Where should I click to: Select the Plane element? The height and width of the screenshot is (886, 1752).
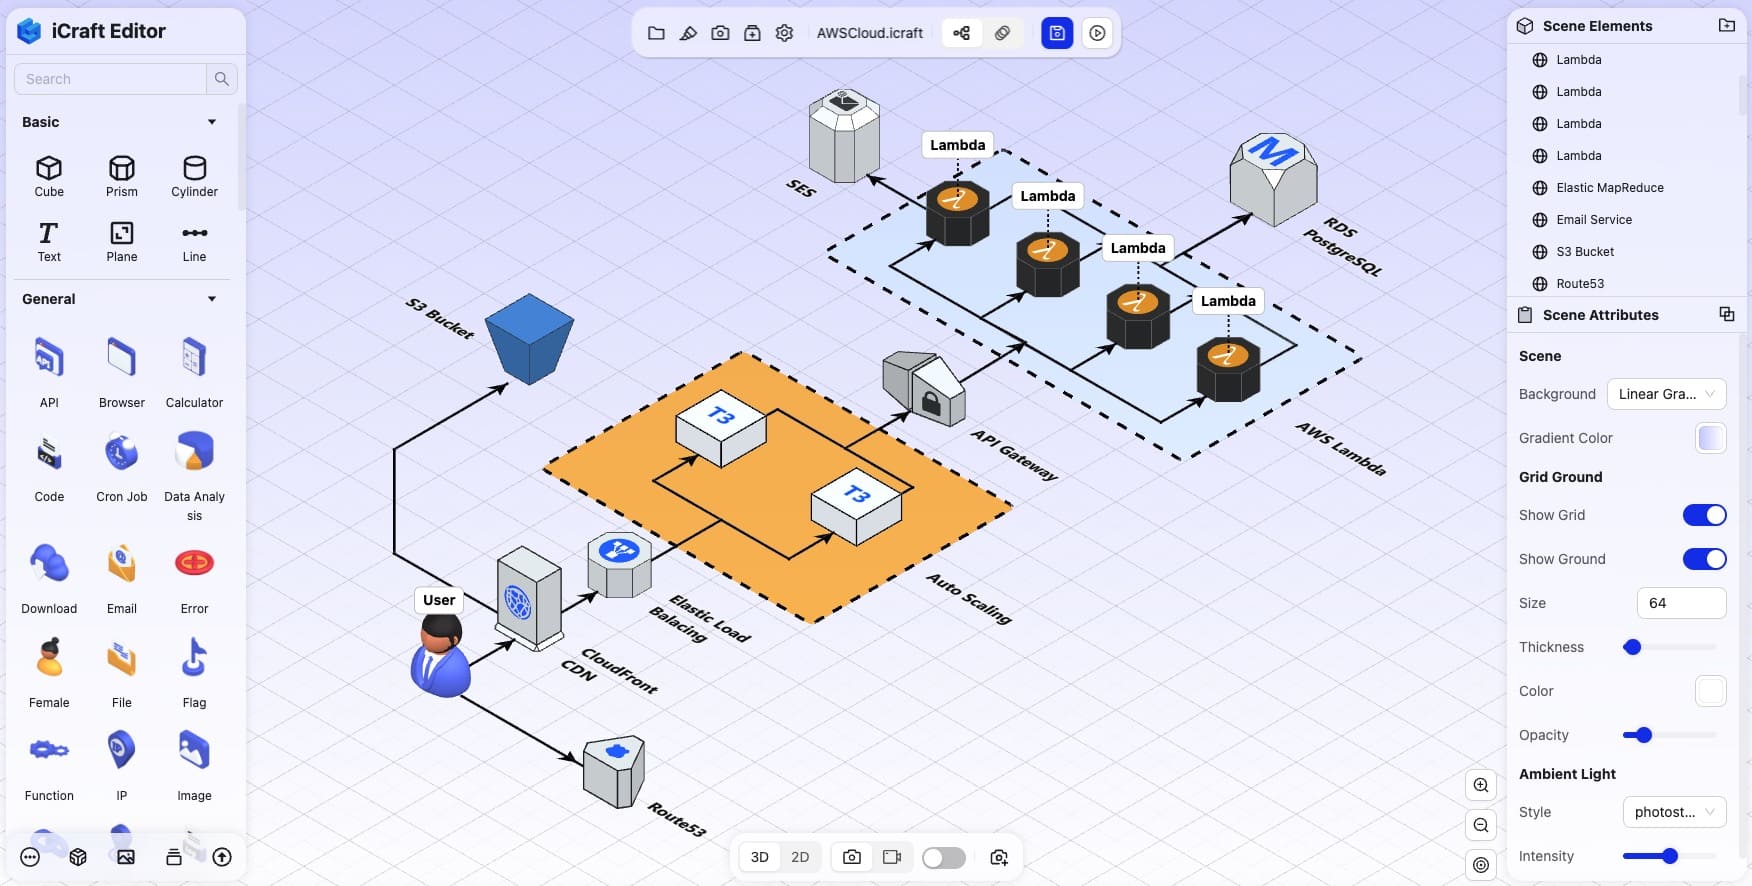coord(122,241)
